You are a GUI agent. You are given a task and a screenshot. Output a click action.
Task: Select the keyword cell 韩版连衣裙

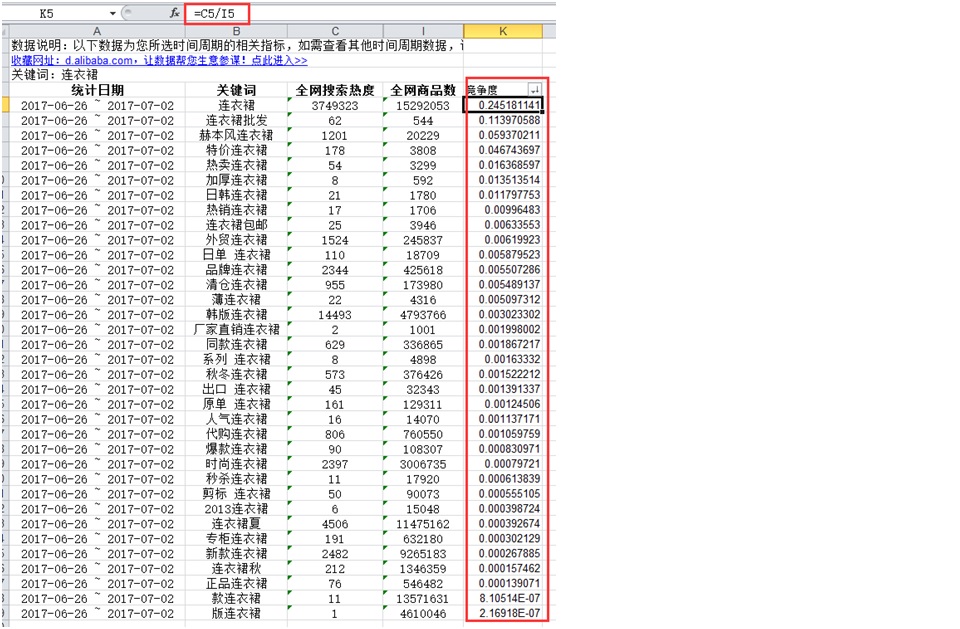click(237, 314)
